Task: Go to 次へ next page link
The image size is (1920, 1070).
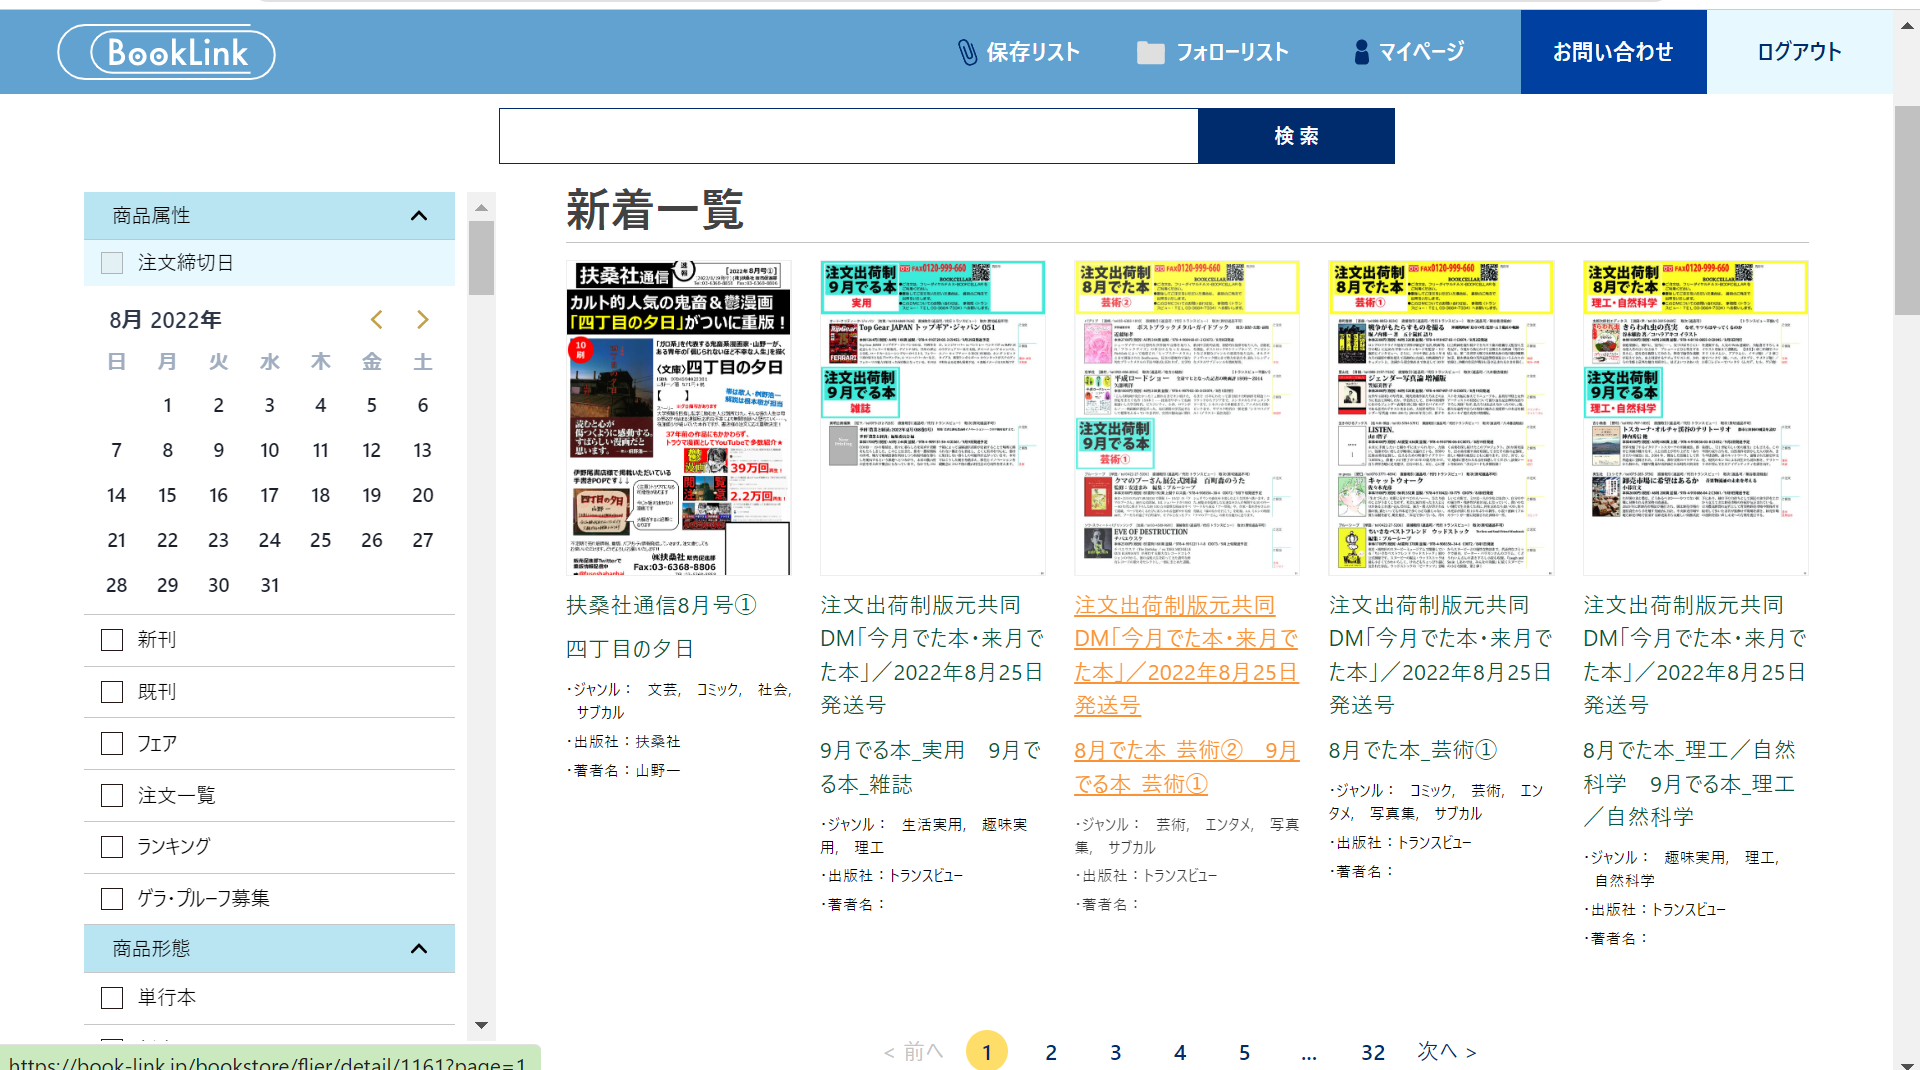Action: (1447, 1052)
